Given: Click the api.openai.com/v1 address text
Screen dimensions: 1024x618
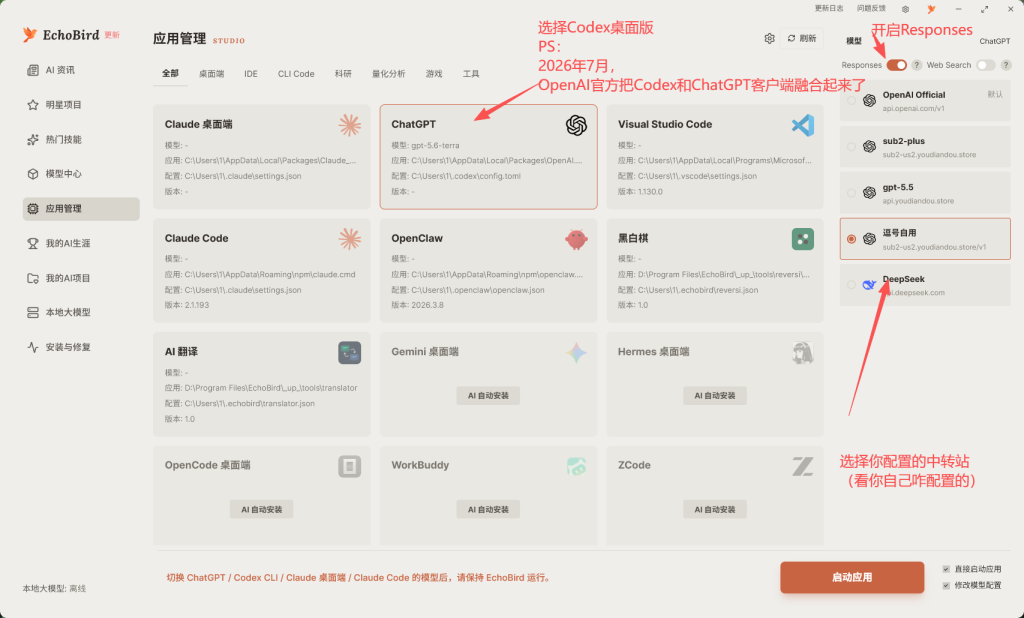Looking at the screenshot, I should [x=913, y=108].
